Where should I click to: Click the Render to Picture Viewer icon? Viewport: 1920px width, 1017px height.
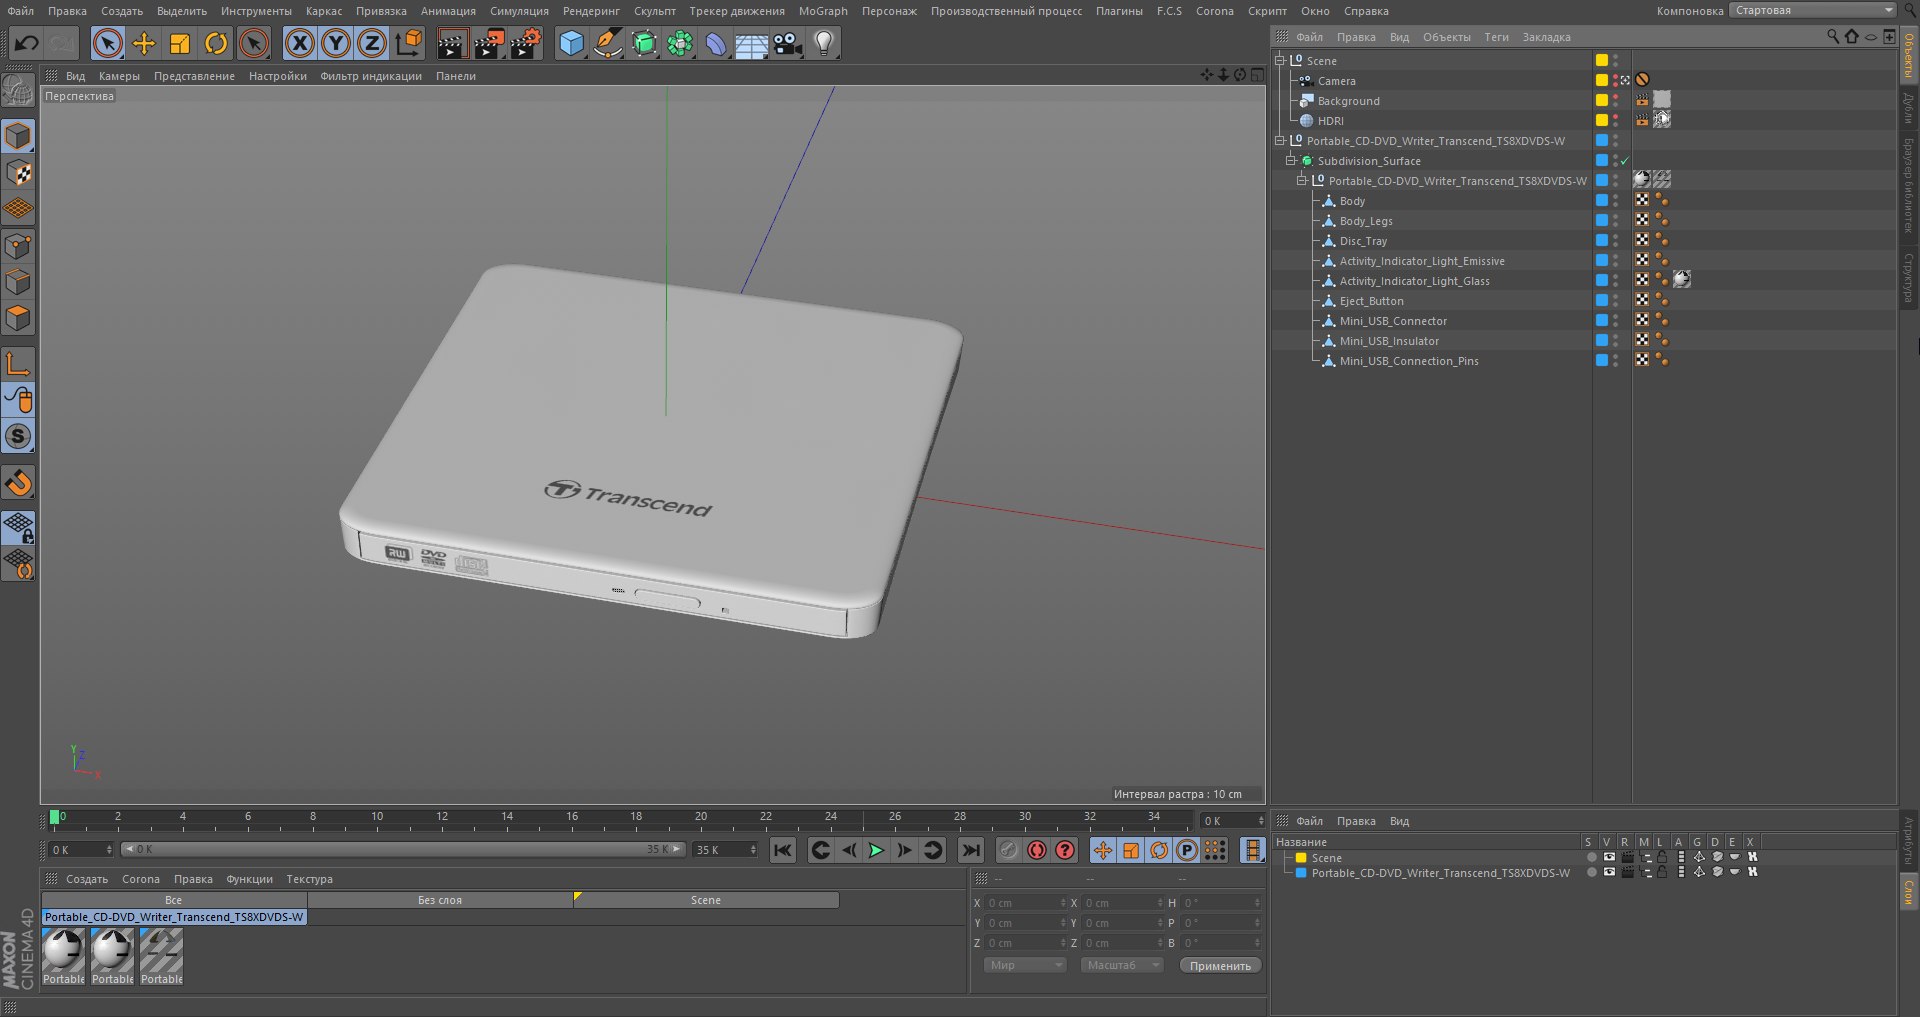point(489,43)
